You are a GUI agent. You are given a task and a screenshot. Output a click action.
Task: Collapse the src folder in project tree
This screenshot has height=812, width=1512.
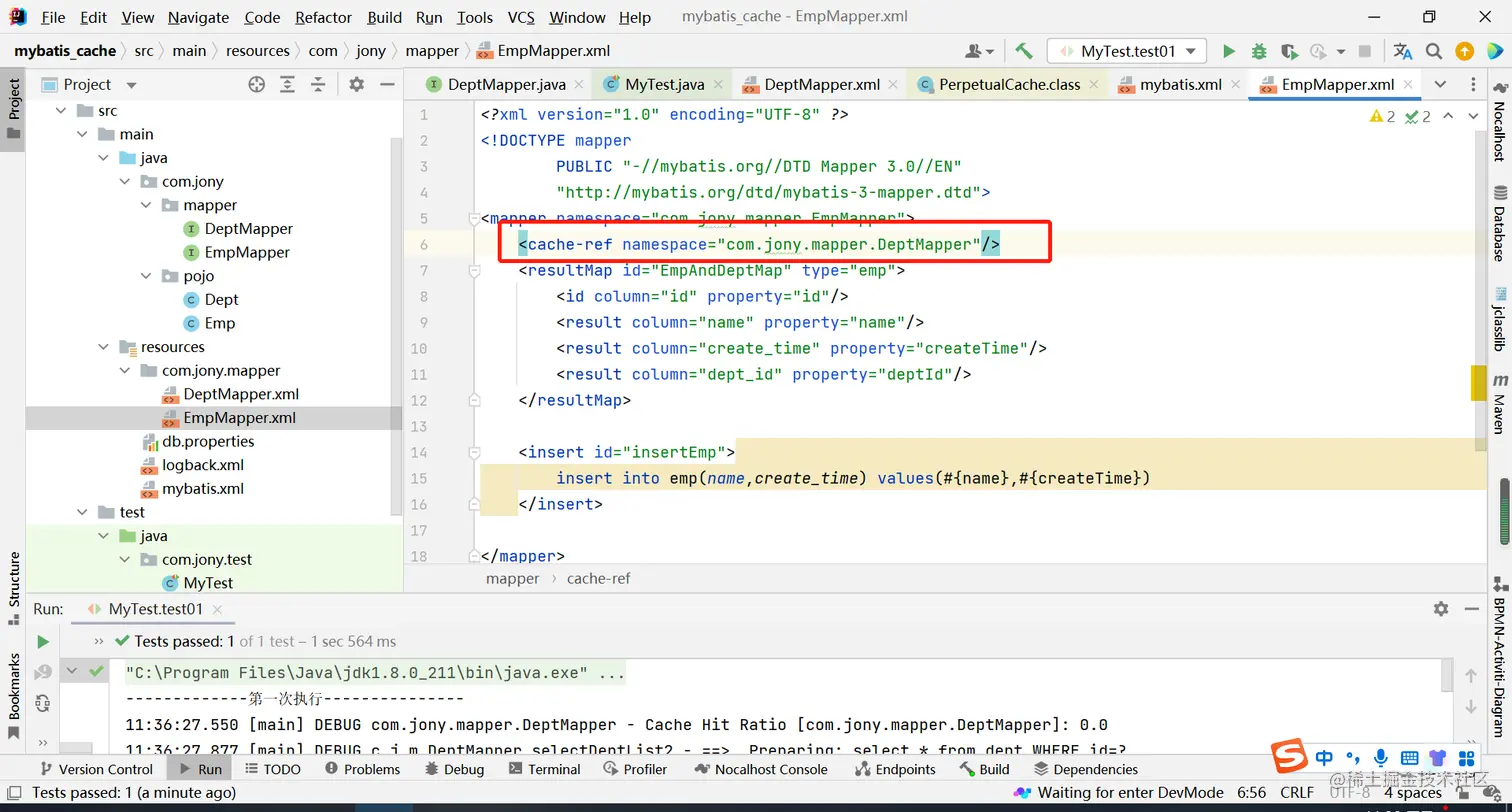coord(60,111)
